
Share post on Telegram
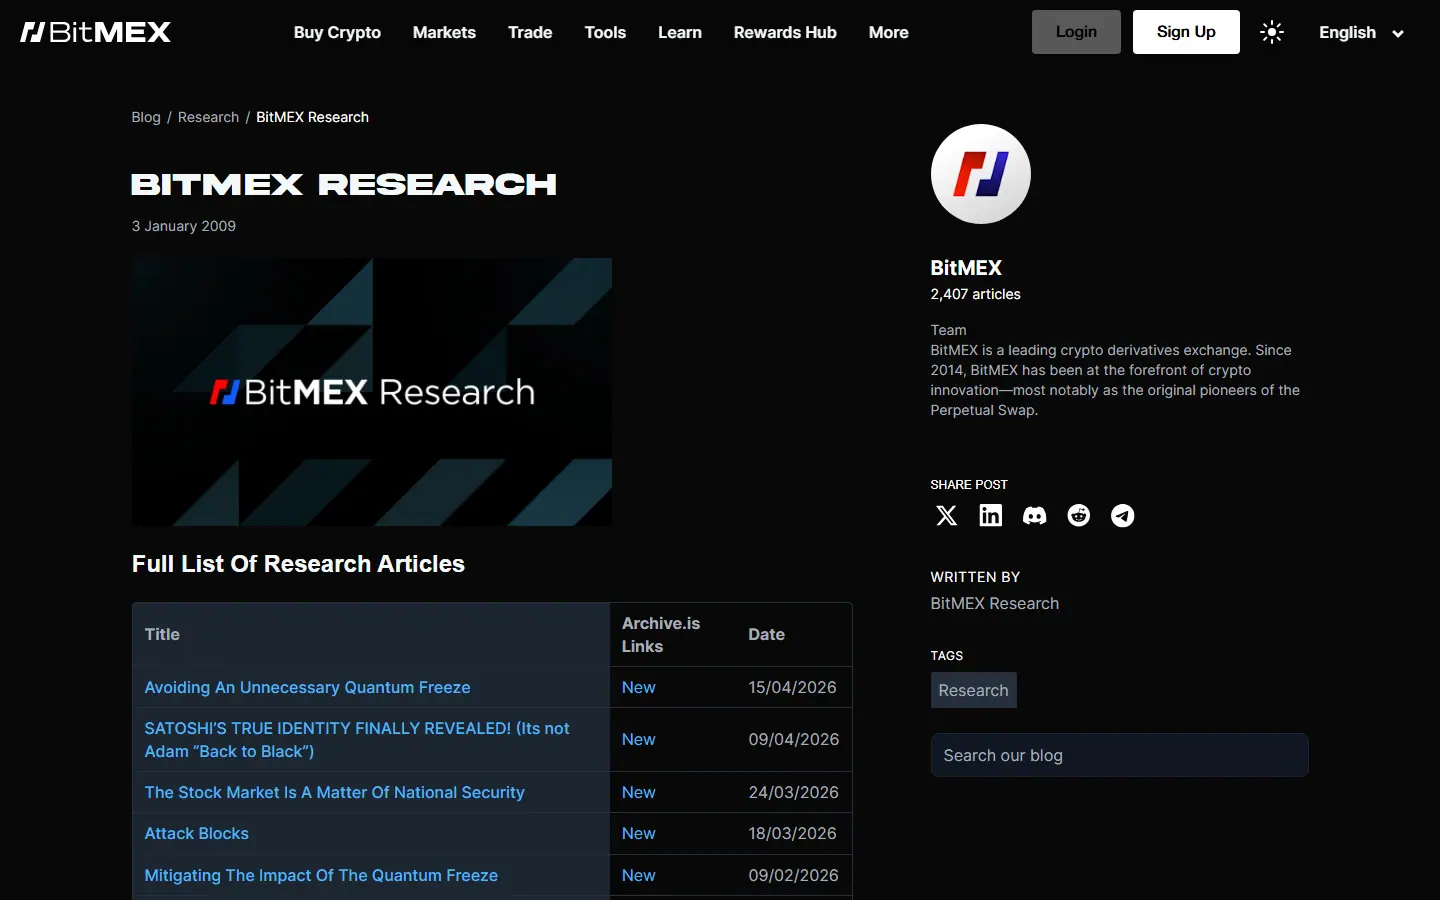[1122, 515]
